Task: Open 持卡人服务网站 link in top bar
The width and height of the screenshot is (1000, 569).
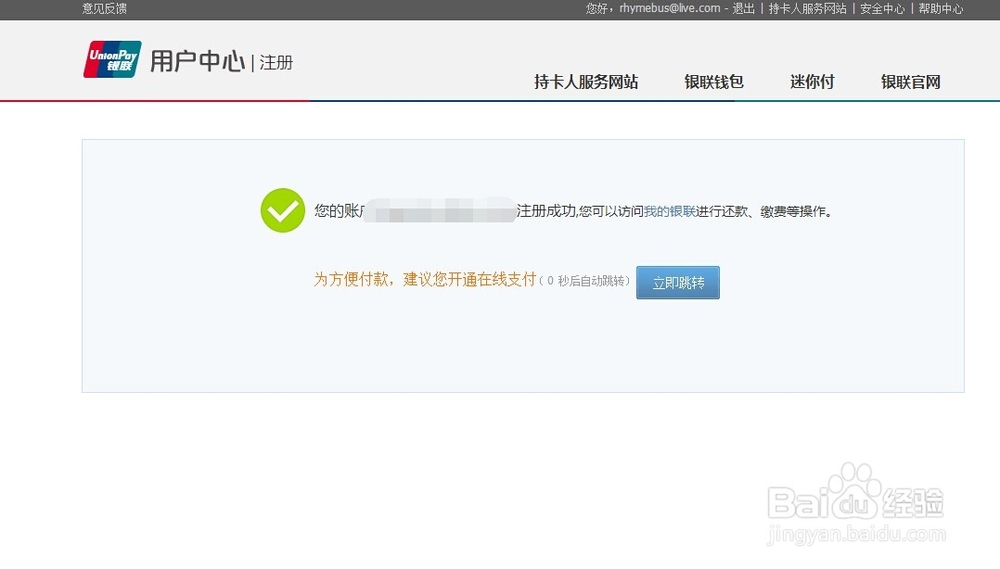Action: pyautogui.click(x=807, y=8)
